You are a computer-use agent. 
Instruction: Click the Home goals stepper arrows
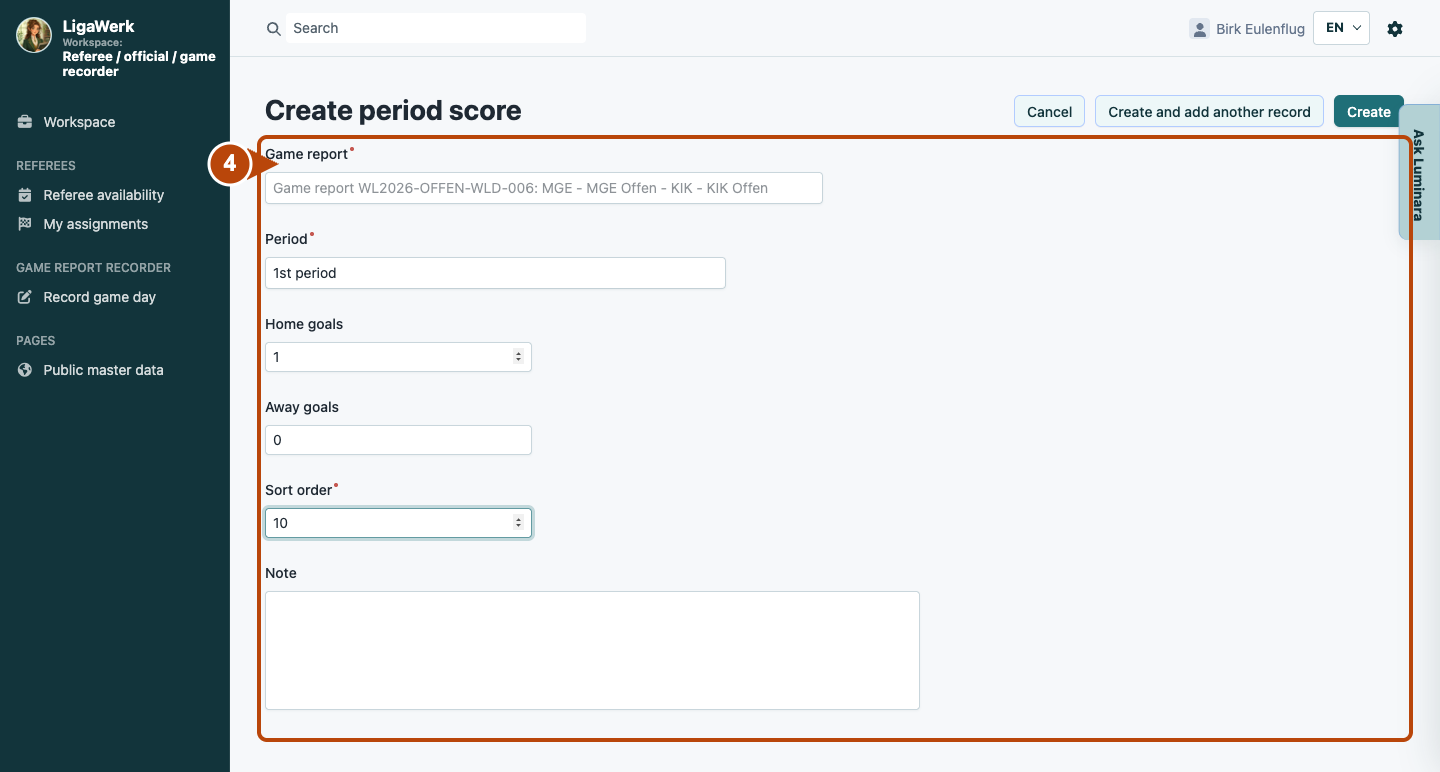point(518,357)
